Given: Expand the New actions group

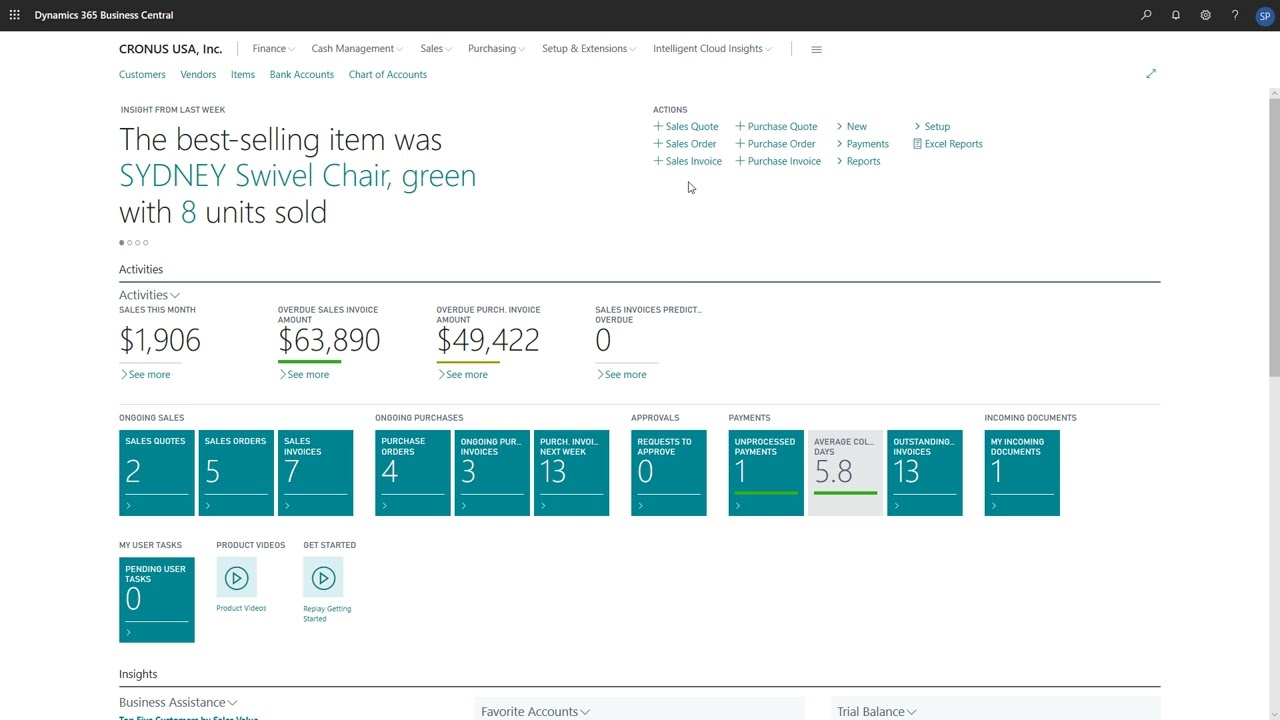Looking at the screenshot, I should 852,127.
